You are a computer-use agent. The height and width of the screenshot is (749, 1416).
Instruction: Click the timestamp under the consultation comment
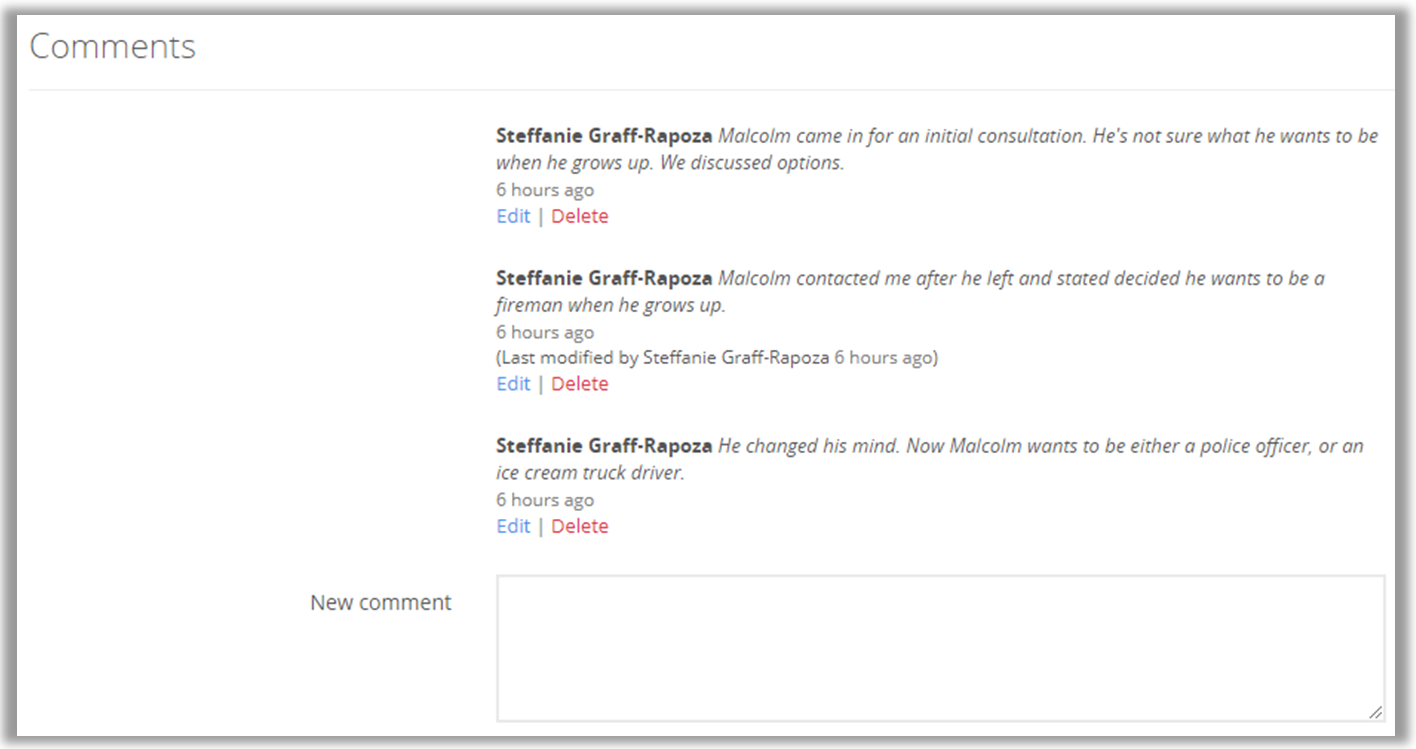click(545, 190)
